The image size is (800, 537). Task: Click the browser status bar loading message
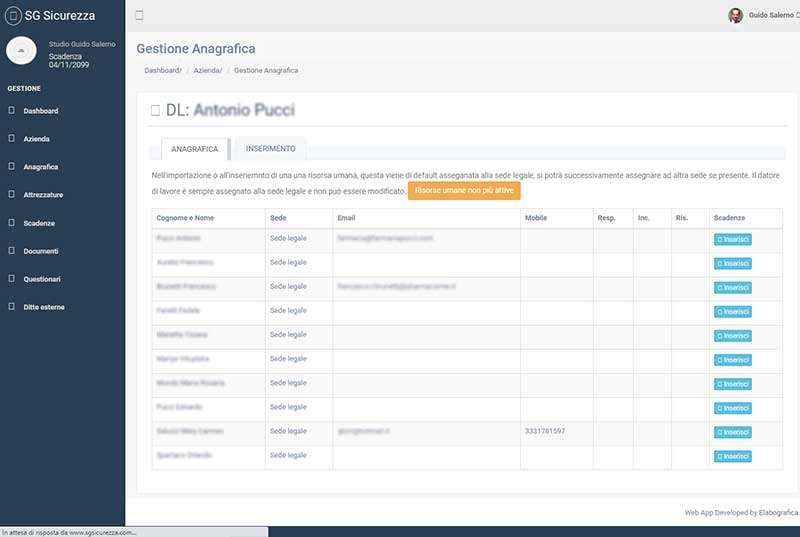click(x=69, y=532)
